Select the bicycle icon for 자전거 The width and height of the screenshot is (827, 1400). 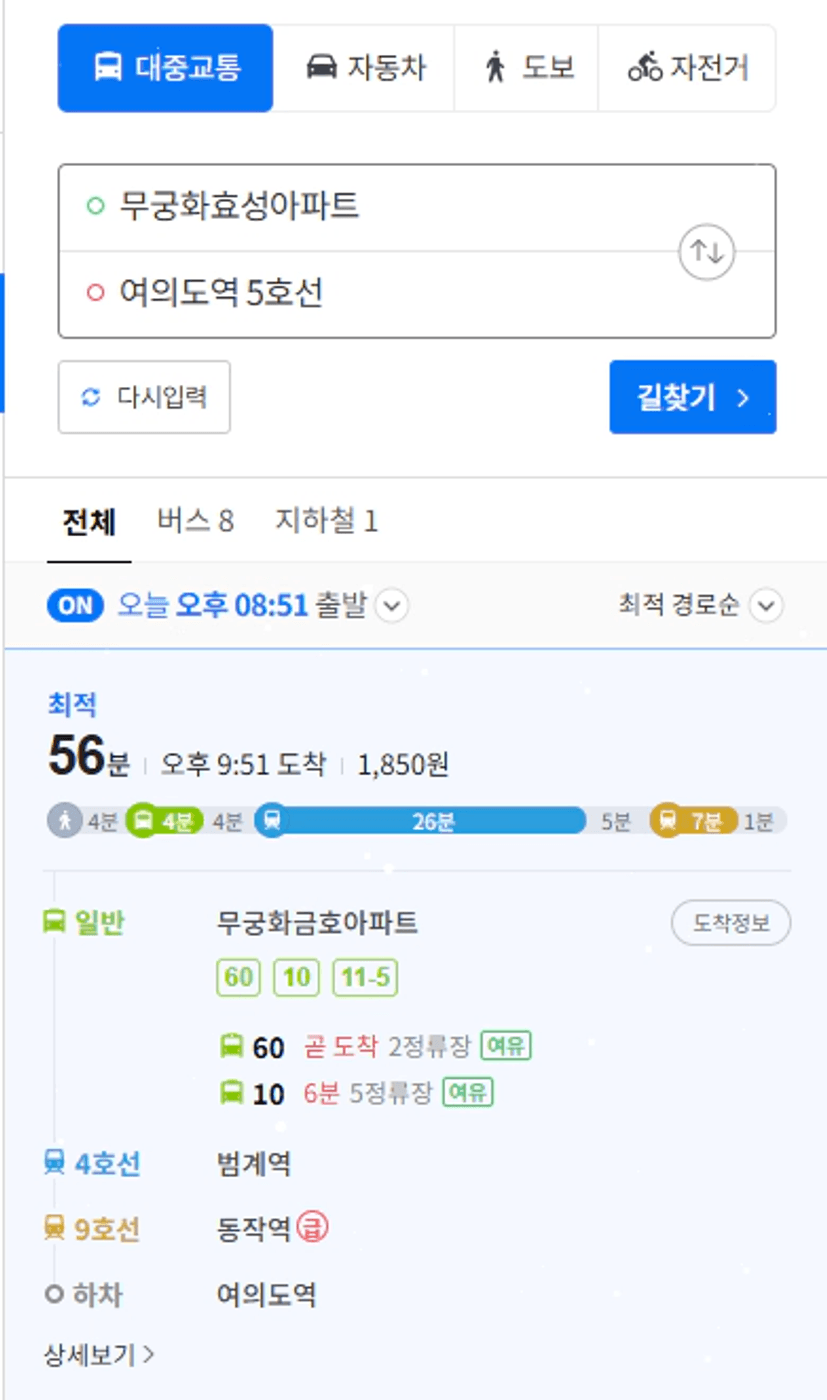pyautogui.click(x=645, y=67)
